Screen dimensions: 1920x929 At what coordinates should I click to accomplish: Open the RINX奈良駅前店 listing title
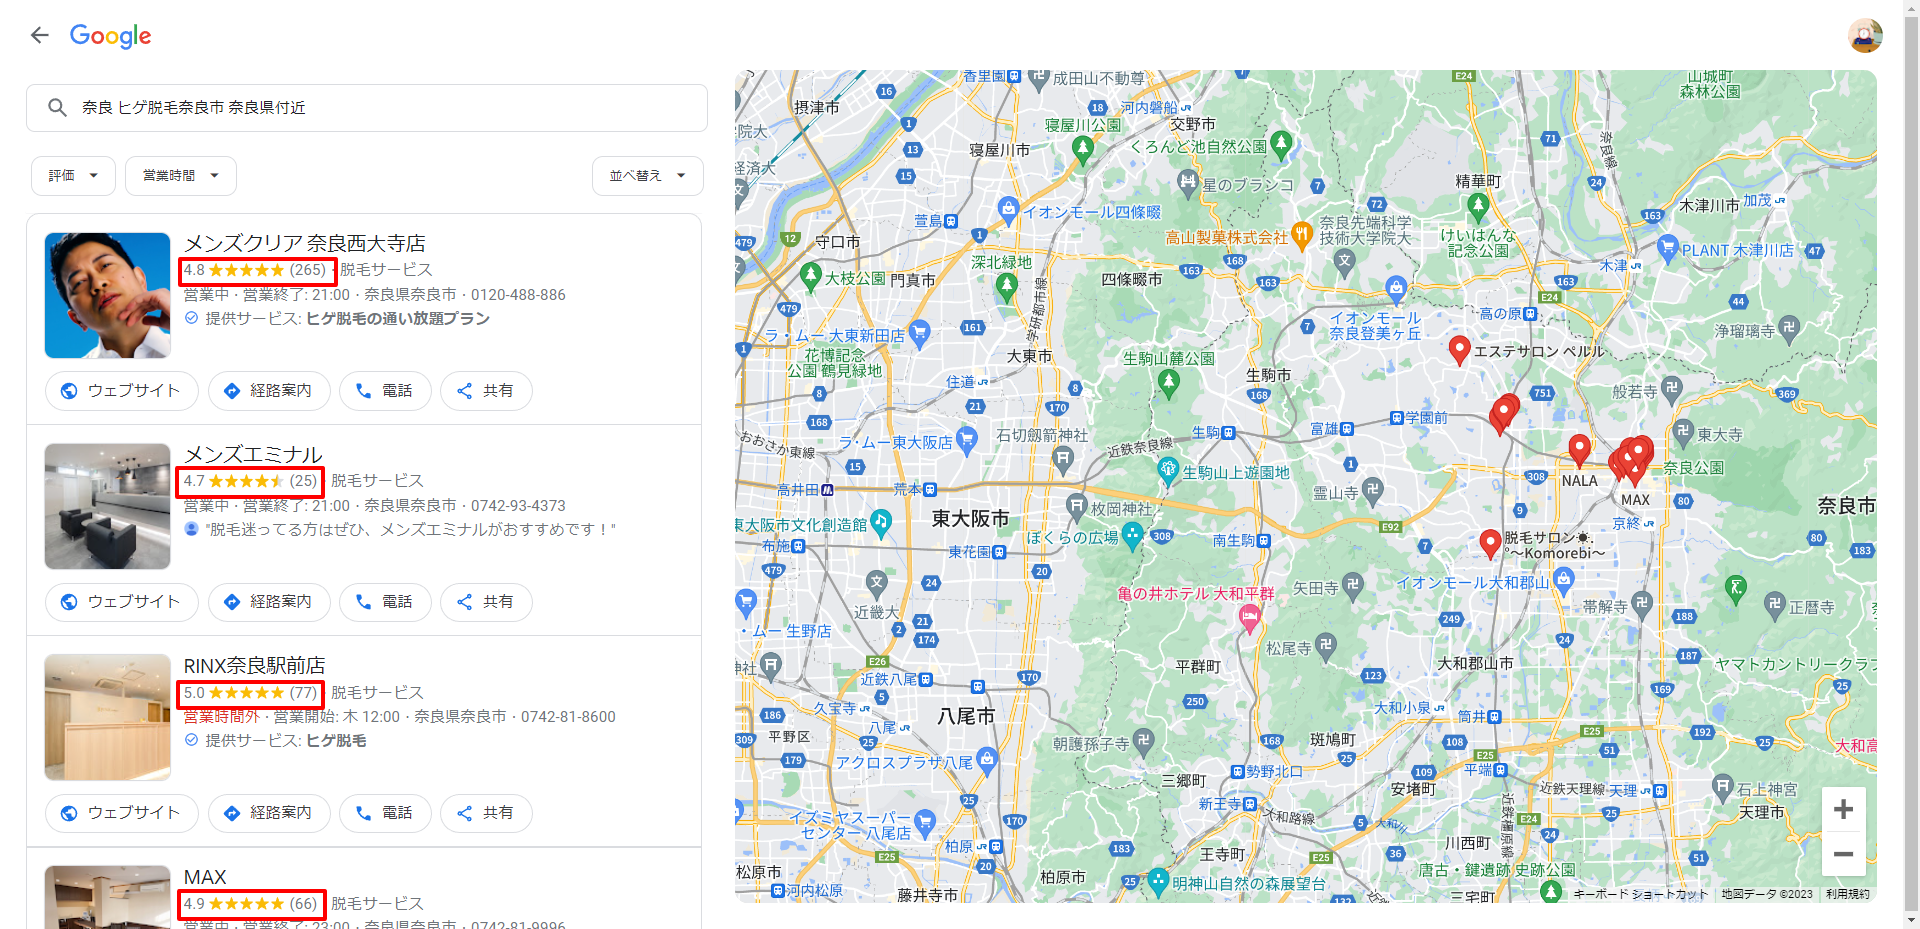tap(254, 666)
